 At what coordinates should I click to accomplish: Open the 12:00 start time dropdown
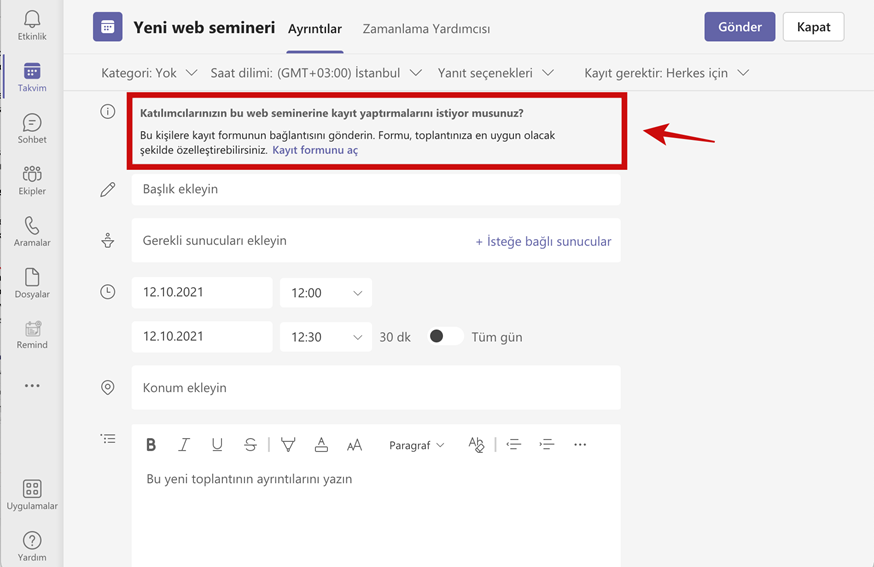326,293
